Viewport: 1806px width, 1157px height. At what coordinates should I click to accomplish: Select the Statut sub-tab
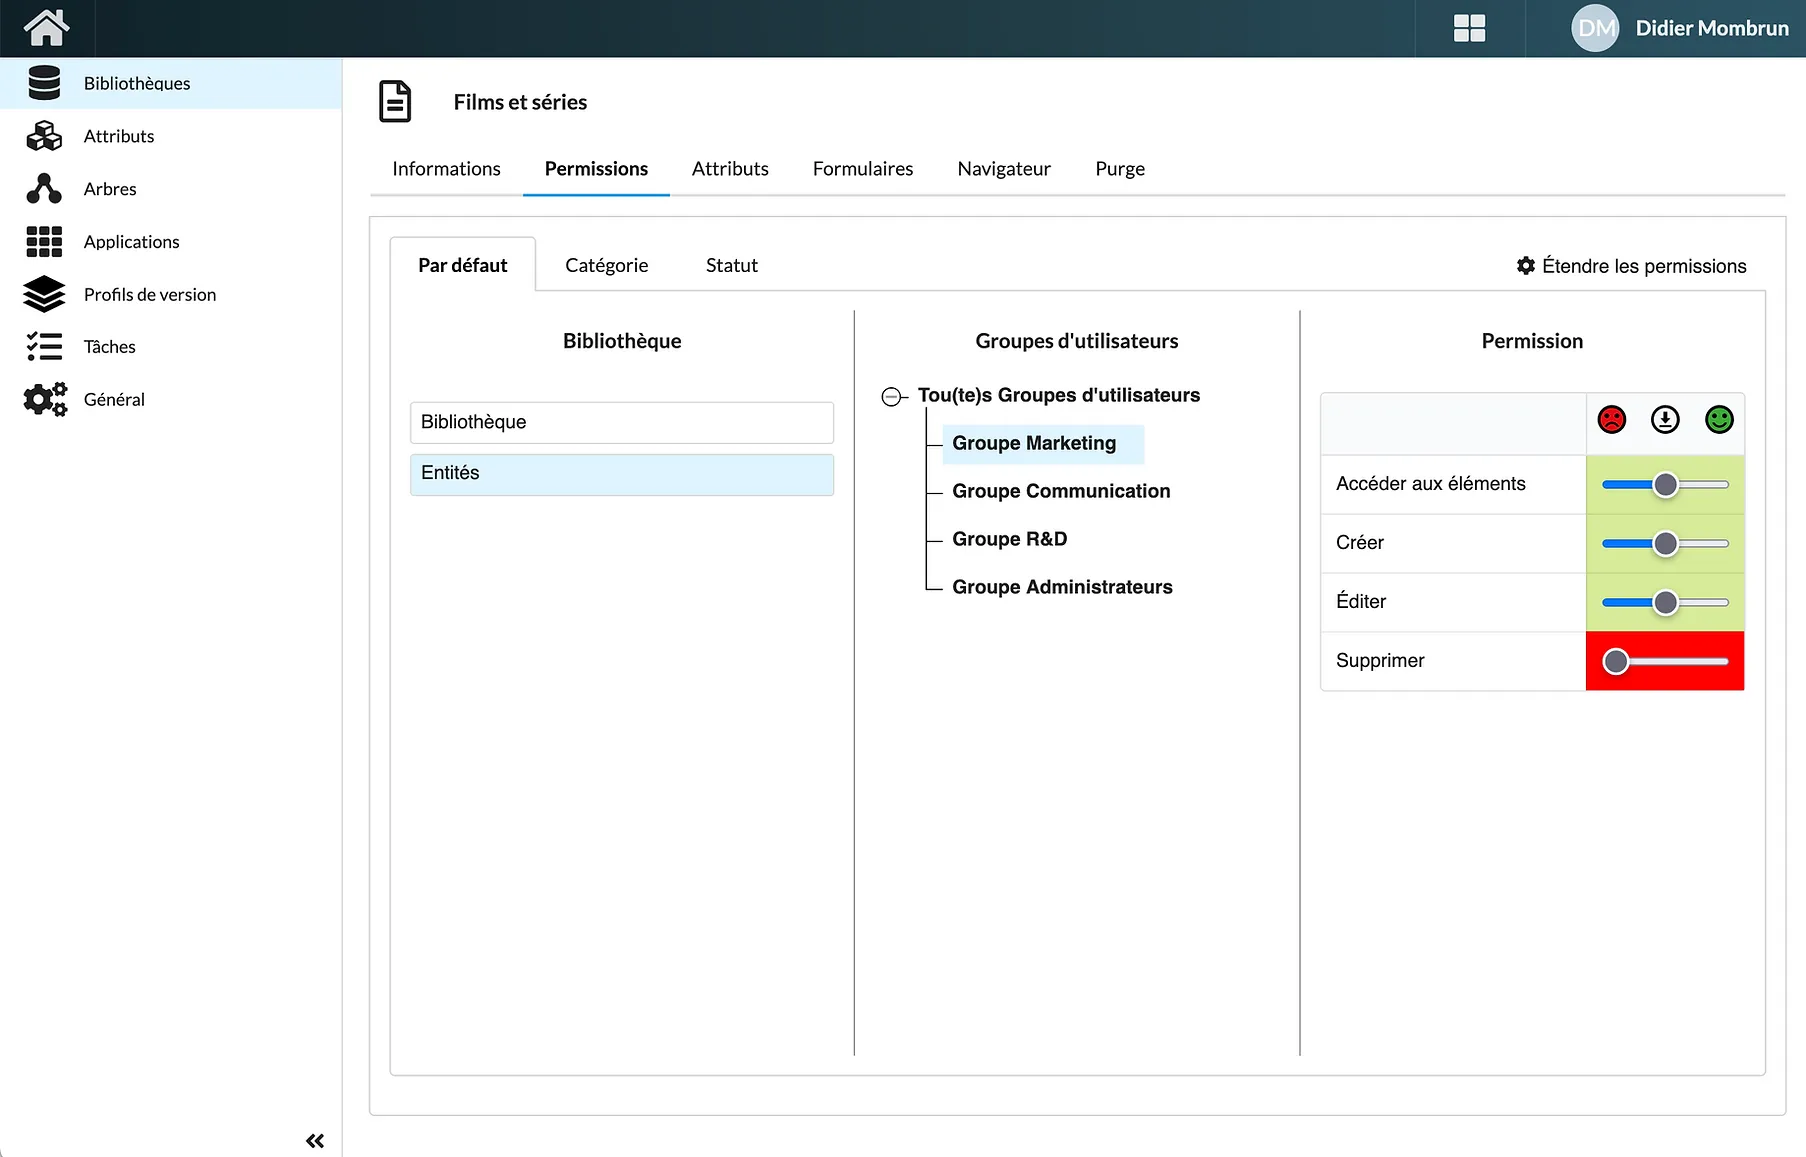coord(732,265)
